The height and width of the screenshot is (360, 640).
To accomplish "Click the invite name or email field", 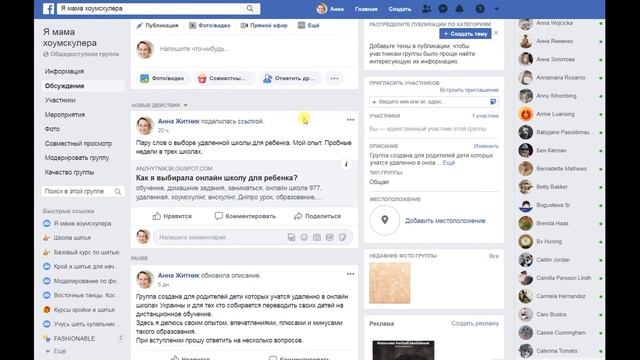I will pos(433,102).
